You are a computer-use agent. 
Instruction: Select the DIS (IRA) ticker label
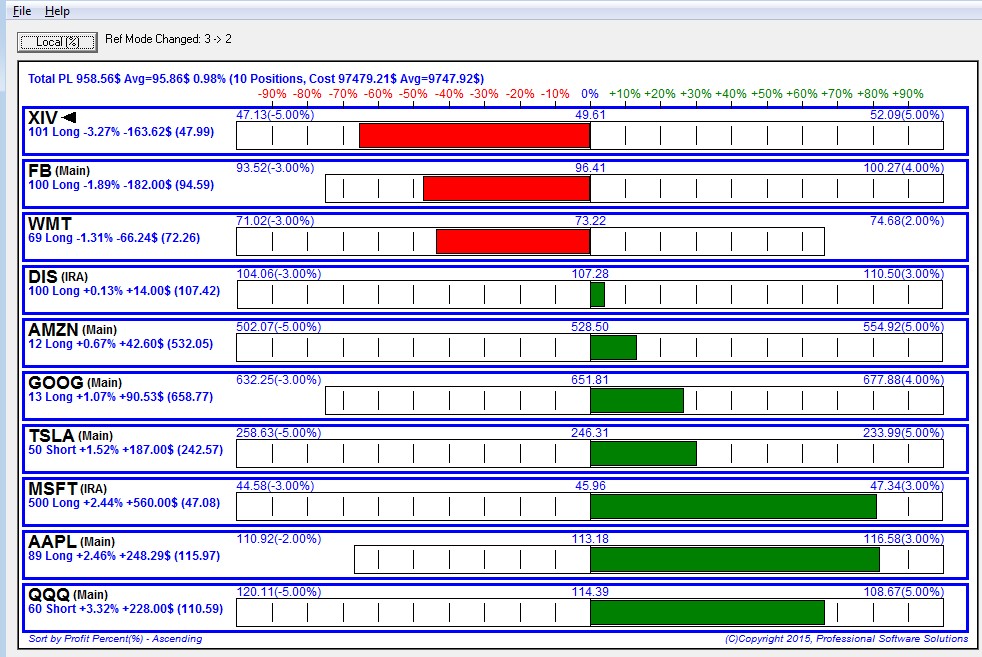point(58,276)
